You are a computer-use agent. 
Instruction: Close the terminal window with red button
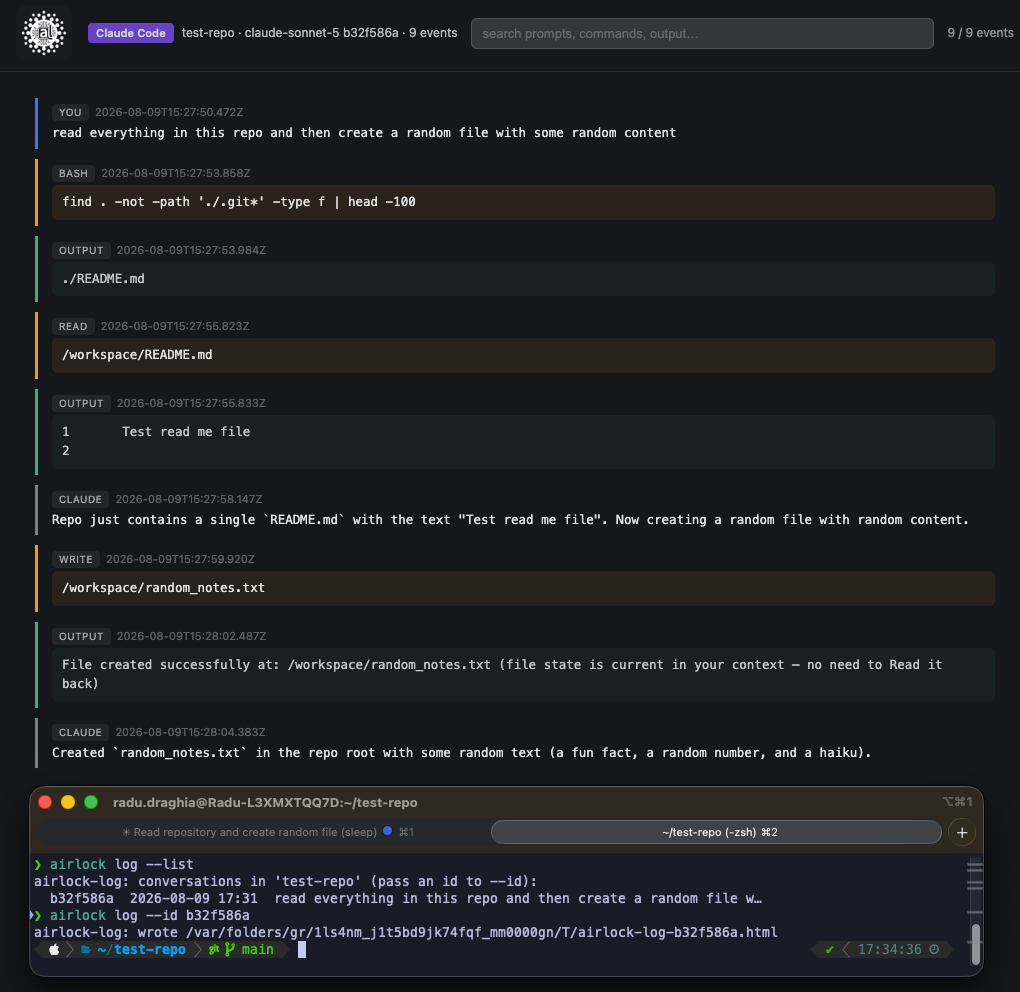click(x=45, y=802)
